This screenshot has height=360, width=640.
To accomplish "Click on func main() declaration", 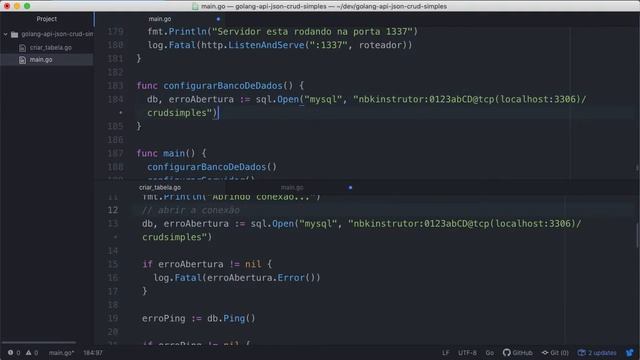I will tap(171, 153).
